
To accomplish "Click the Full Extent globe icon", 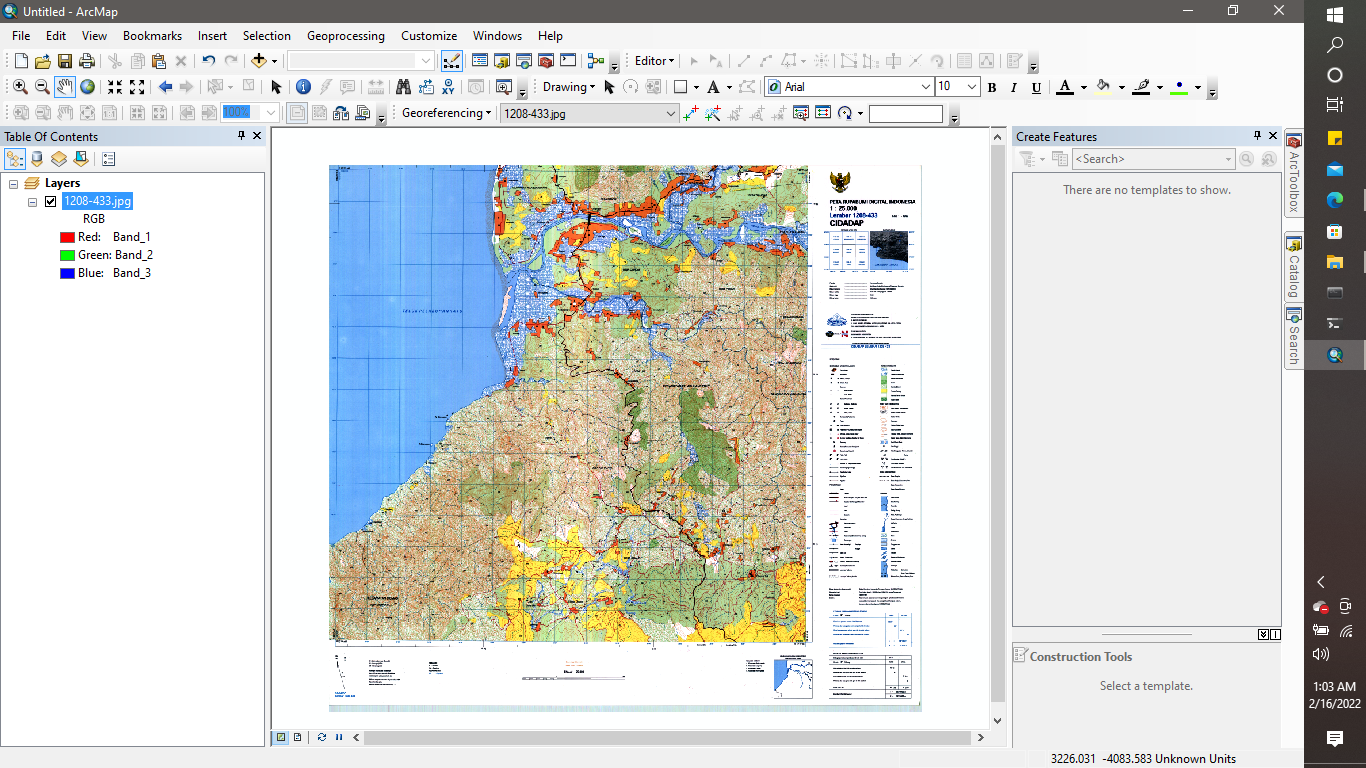I will click(x=87, y=87).
